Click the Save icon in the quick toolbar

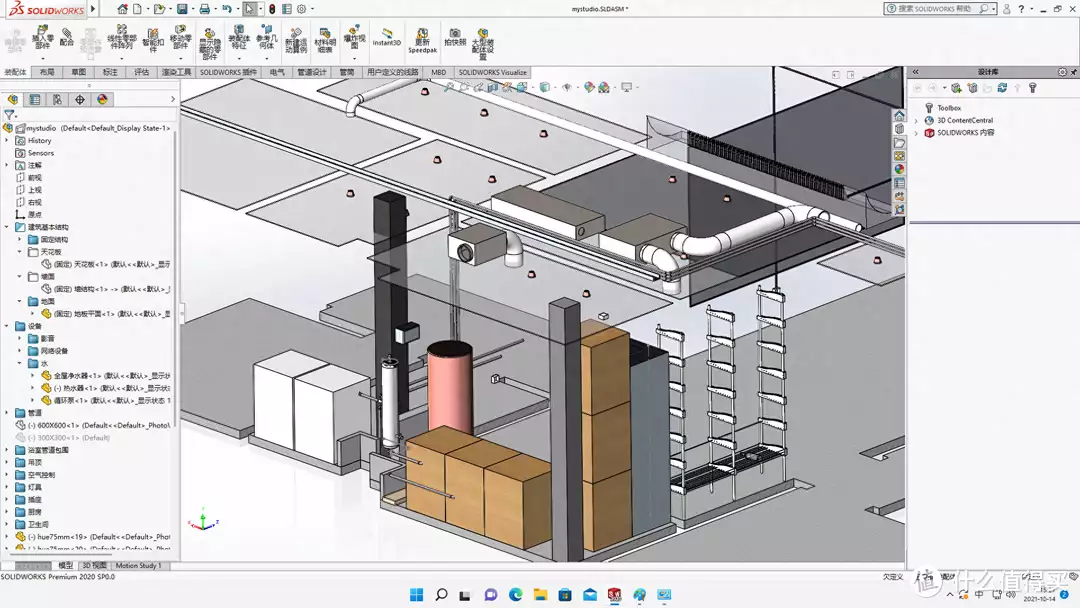[181, 9]
